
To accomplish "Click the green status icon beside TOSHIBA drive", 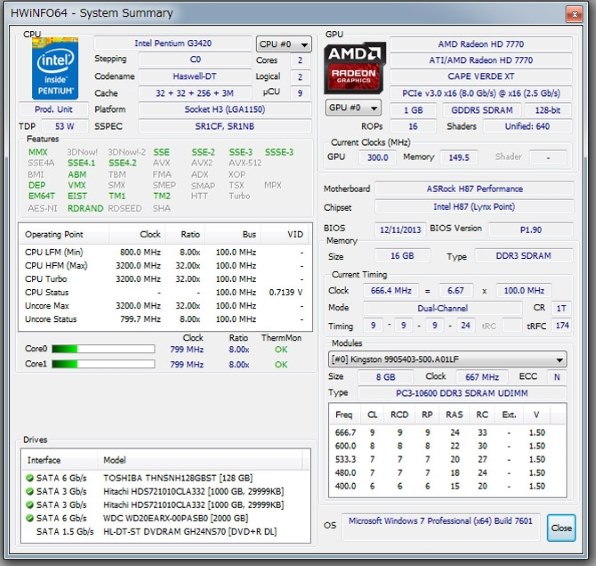I will click(29, 478).
